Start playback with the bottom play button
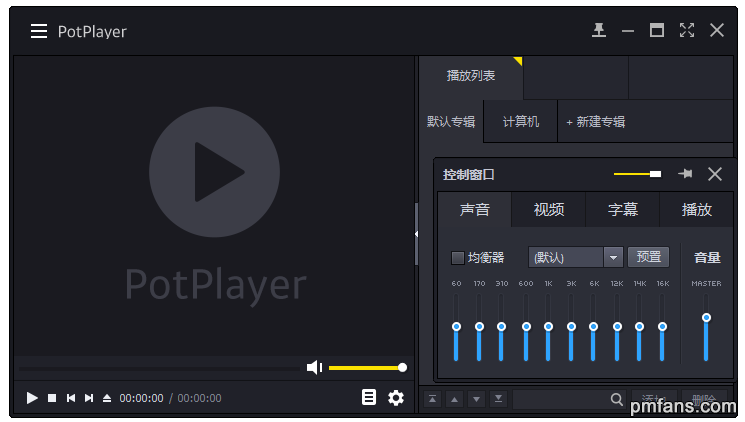The width and height of the screenshot is (745, 422). pos(32,398)
